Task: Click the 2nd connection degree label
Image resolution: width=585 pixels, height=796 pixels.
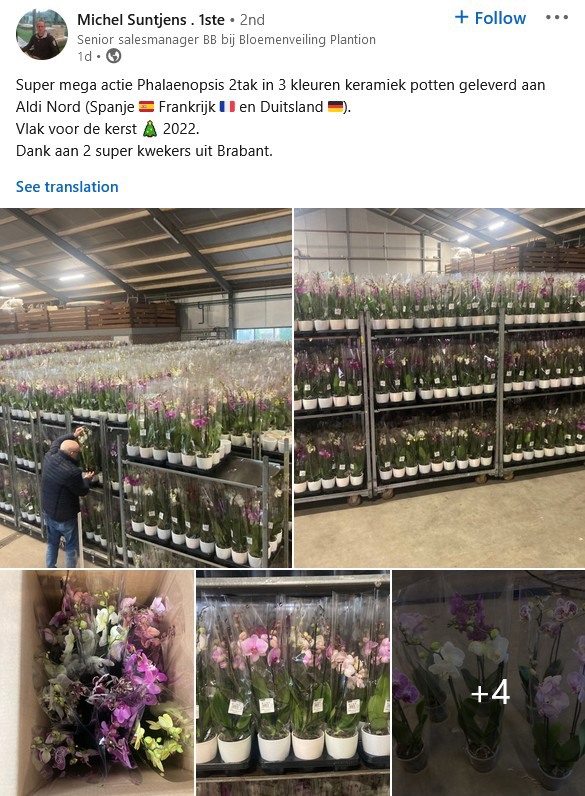Action: click(252, 20)
